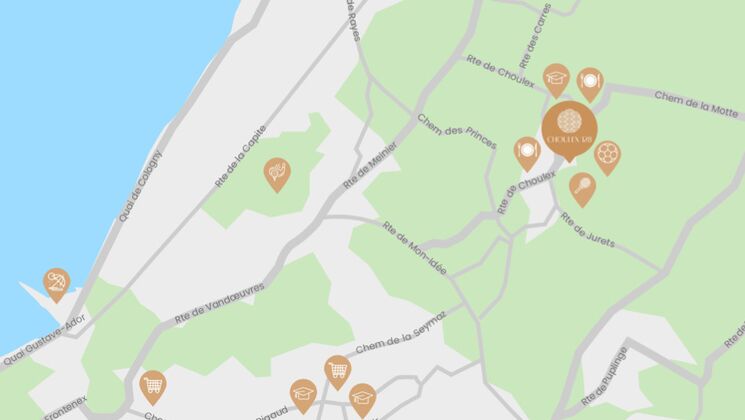Click the soccer ball marker pin
This screenshot has height=420, width=745.
point(607,158)
